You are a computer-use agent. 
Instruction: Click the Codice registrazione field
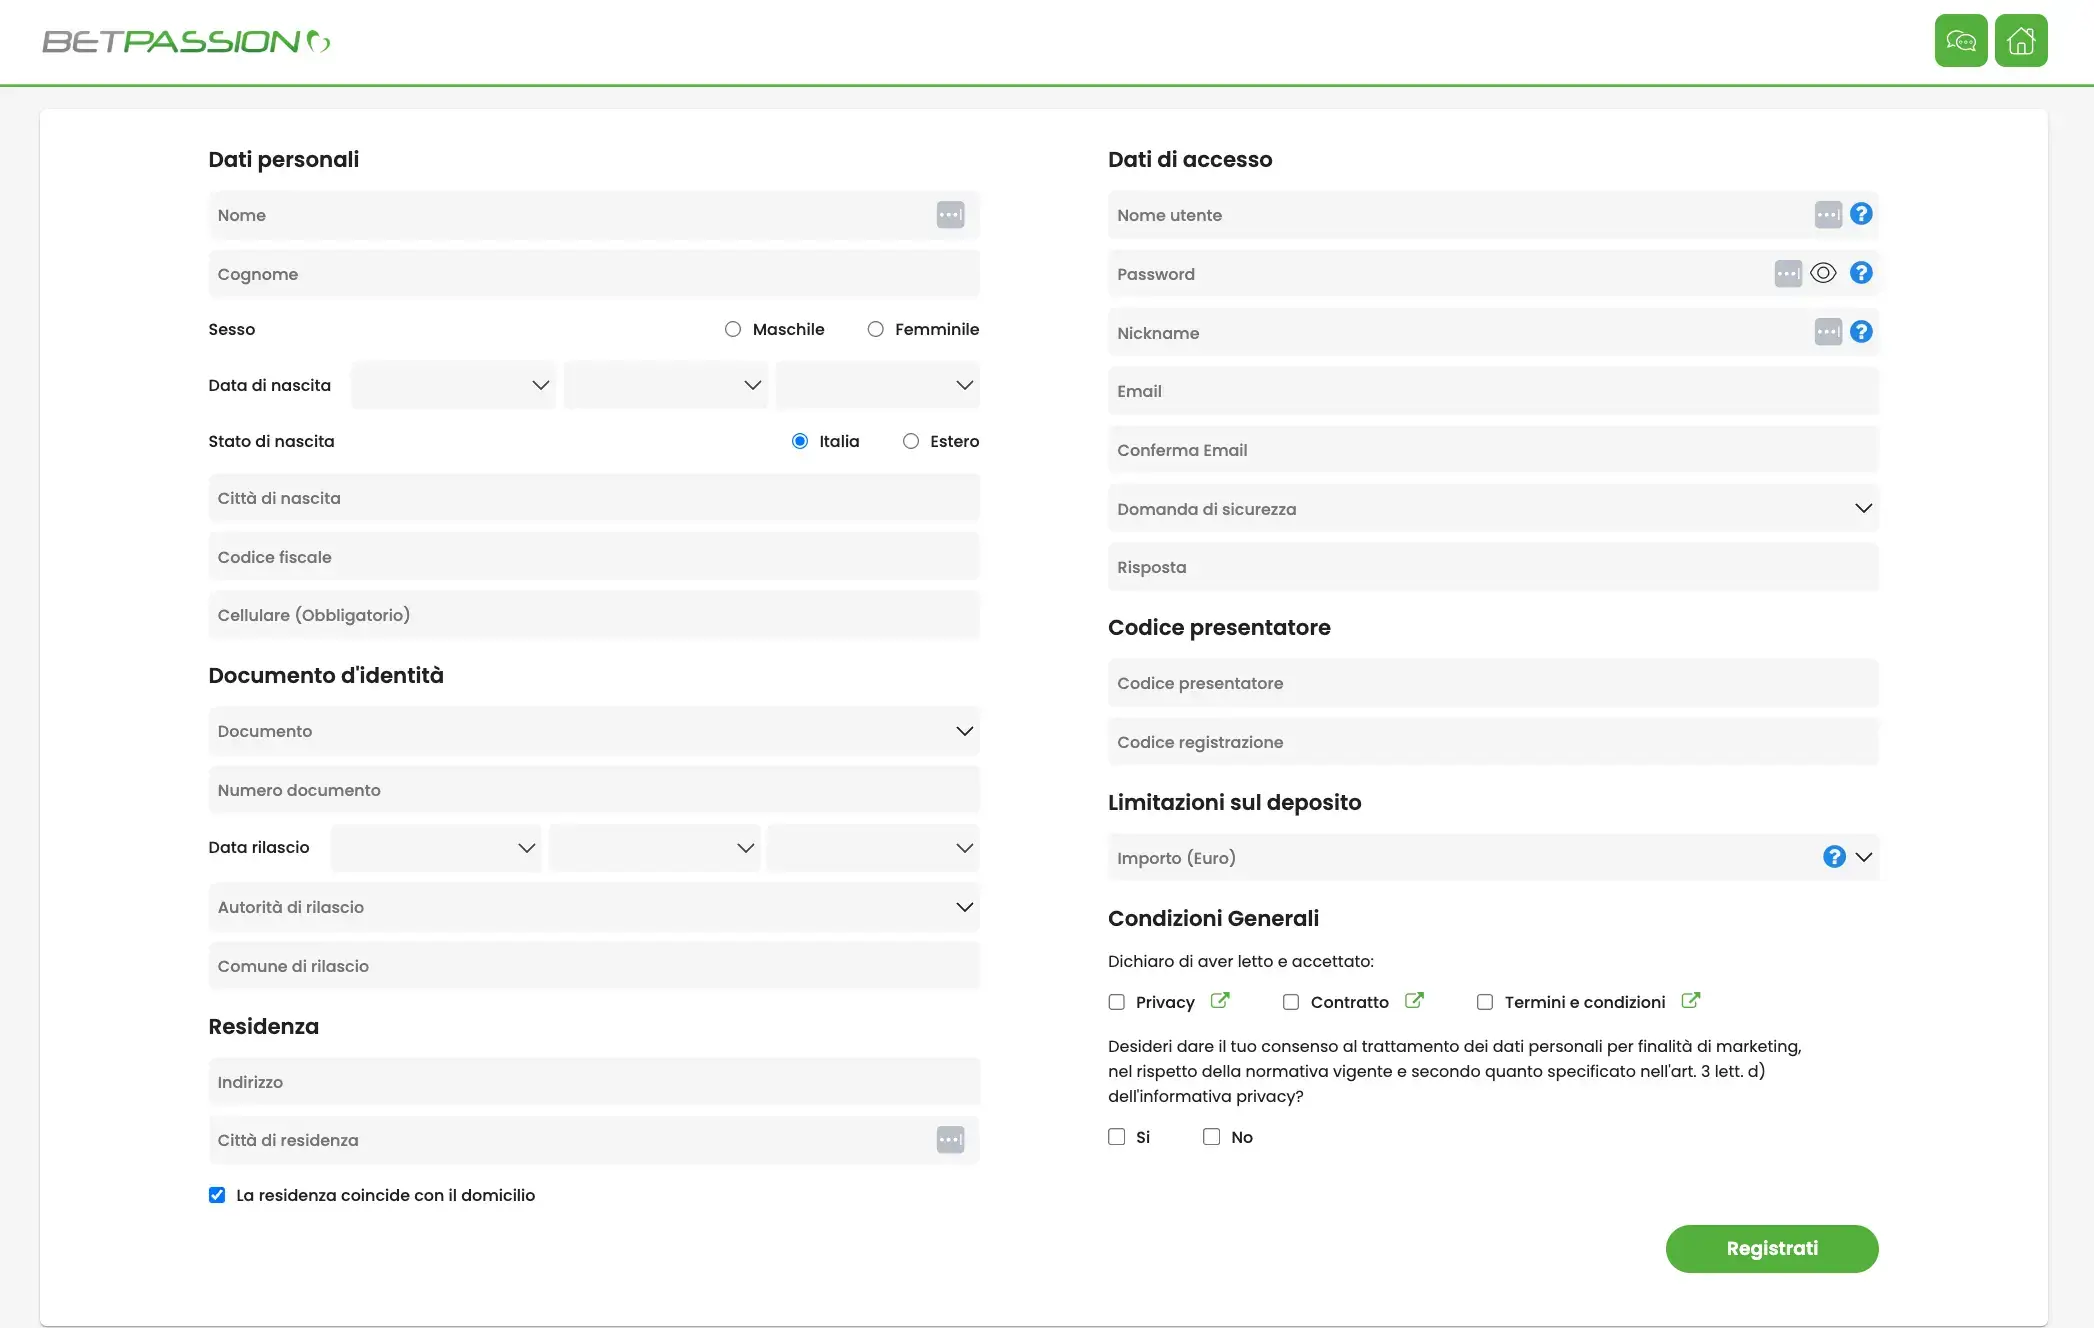[x=1493, y=742]
